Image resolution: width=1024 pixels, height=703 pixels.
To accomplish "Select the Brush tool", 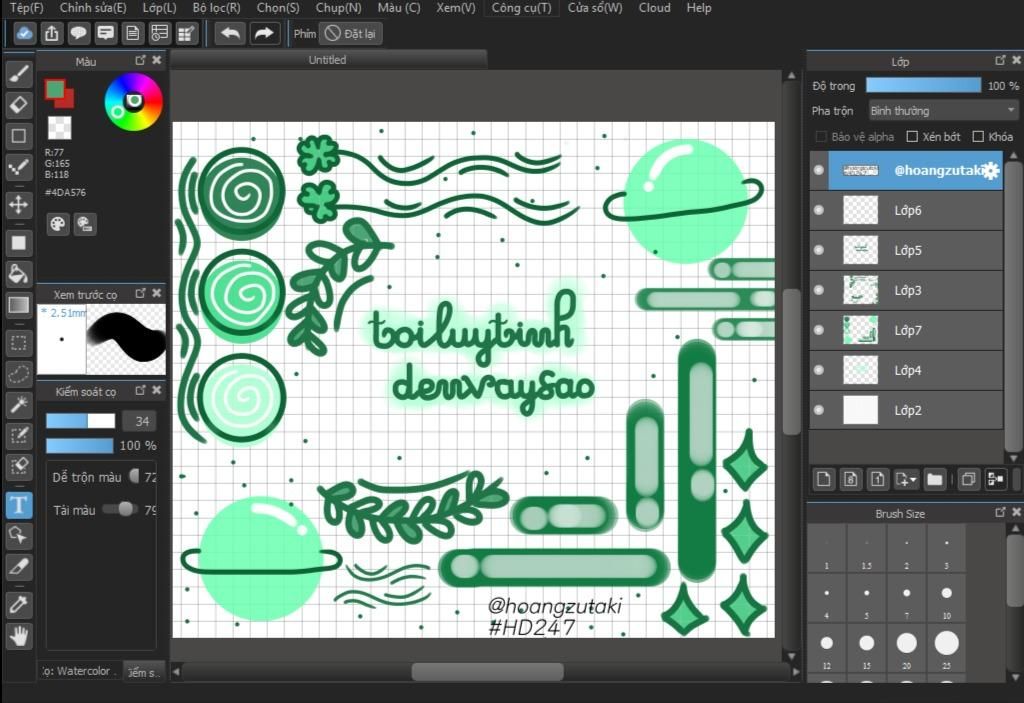I will [18, 74].
